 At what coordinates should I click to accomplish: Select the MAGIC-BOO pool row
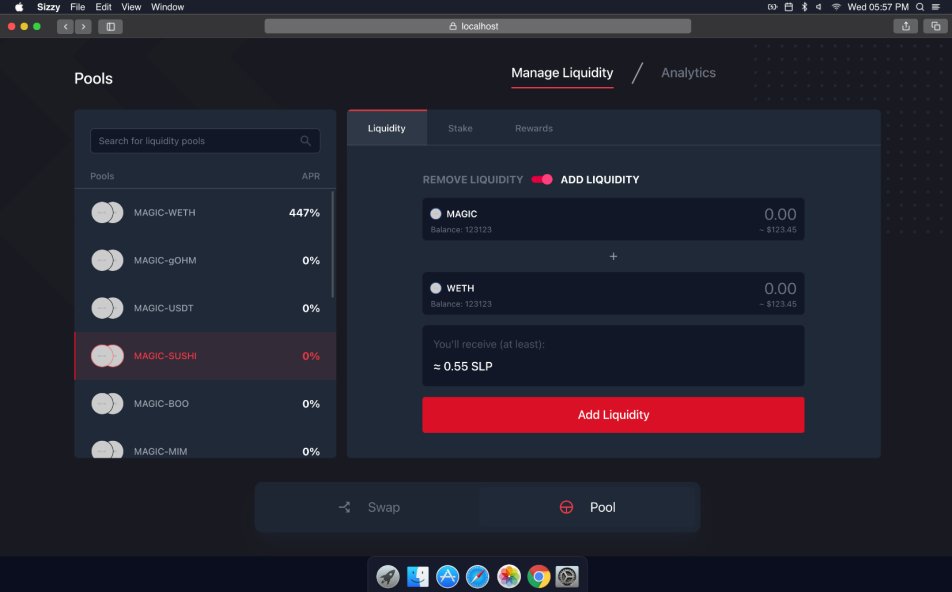(x=205, y=404)
